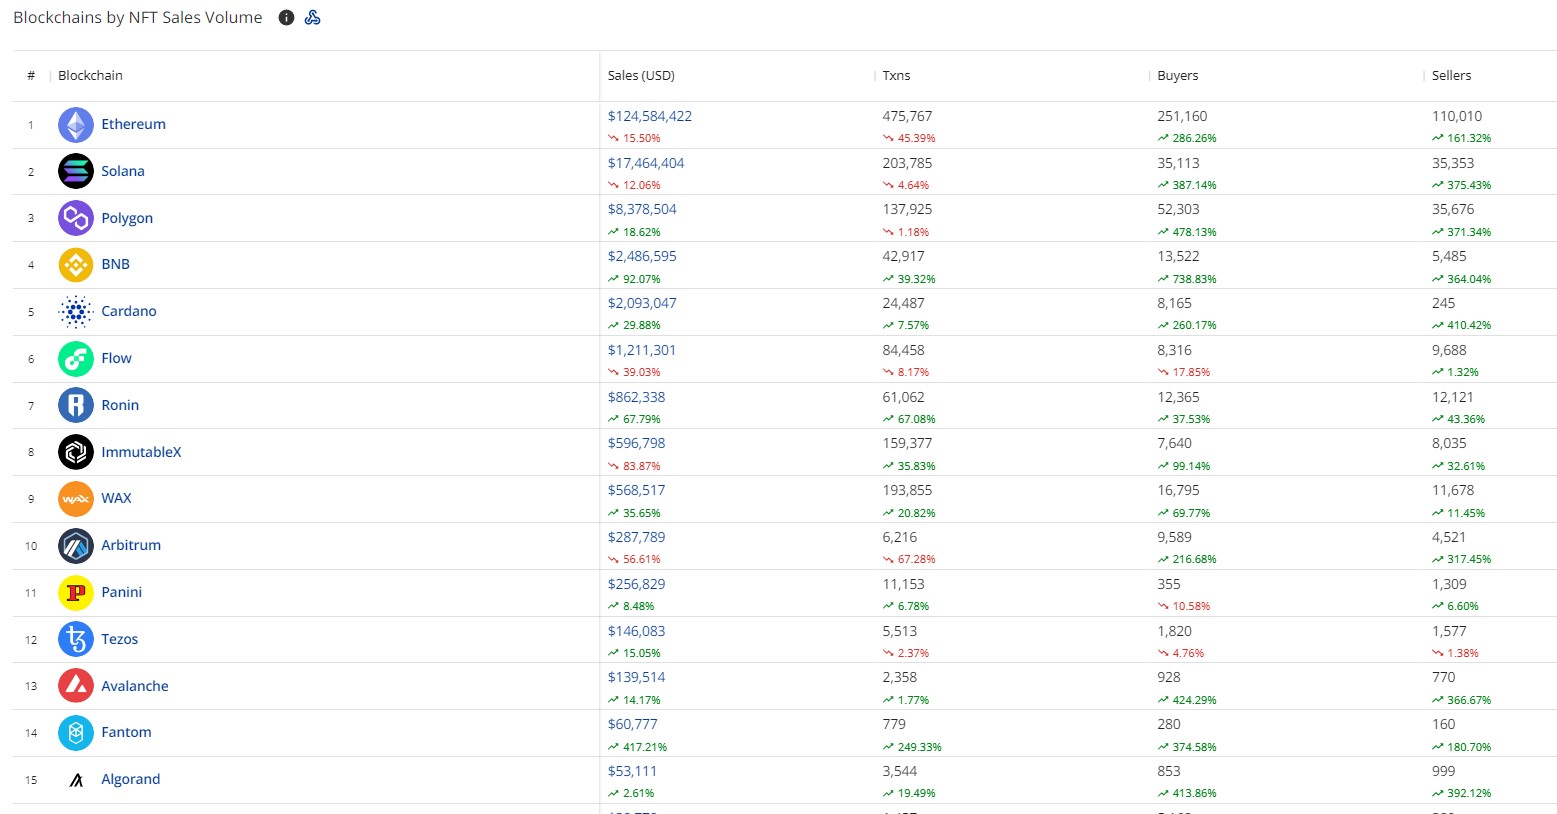This screenshot has width=1557, height=814.
Task: Click Cardano sales value $2,093,047
Action: (x=642, y=303)
